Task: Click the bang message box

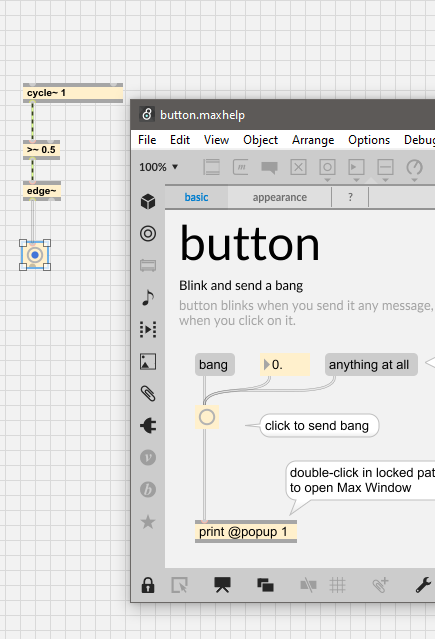Action: pos(215,365)
